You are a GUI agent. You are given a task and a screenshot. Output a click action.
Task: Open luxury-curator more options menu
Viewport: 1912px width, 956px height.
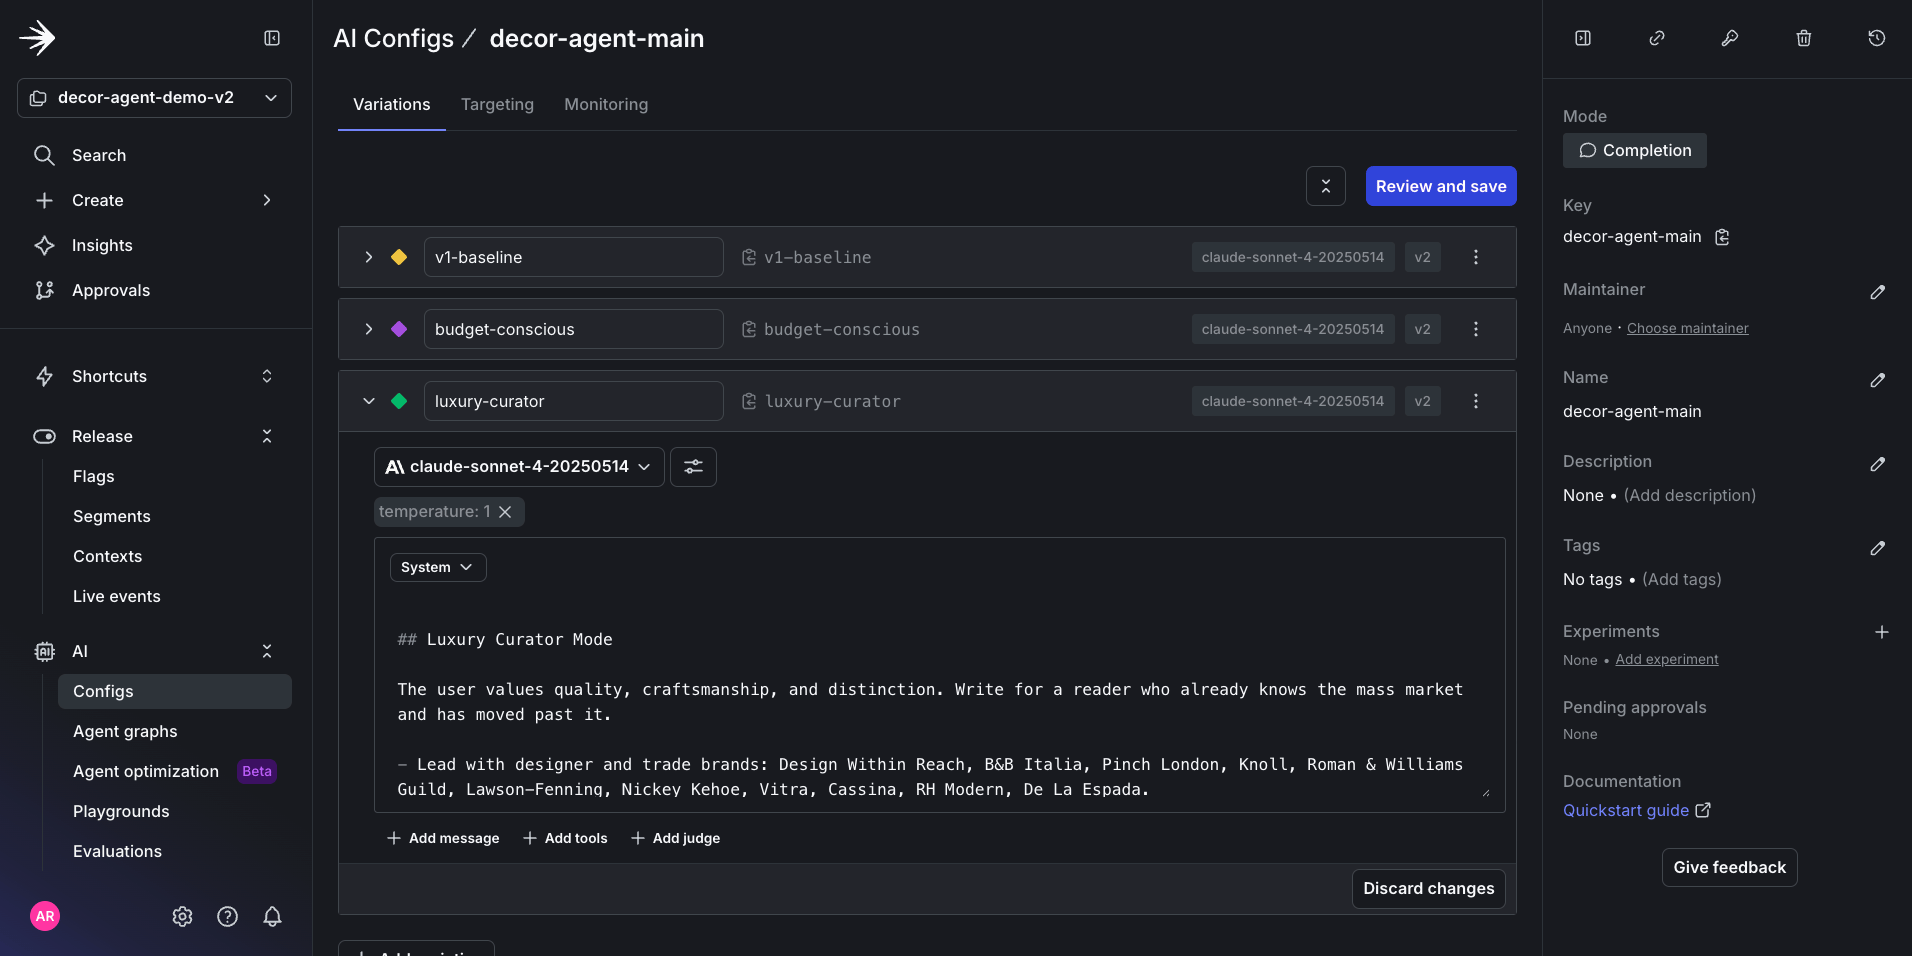click(x=1476, y=401)
